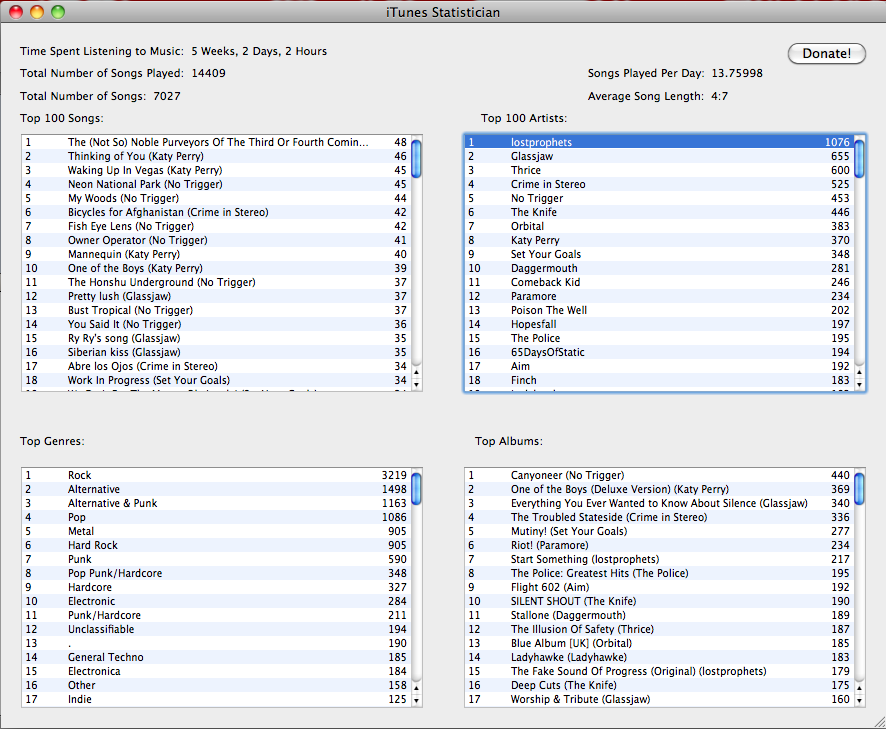
Task: Select the Electronic genre row
Action: pyautogui.click(x=216, y=601)
